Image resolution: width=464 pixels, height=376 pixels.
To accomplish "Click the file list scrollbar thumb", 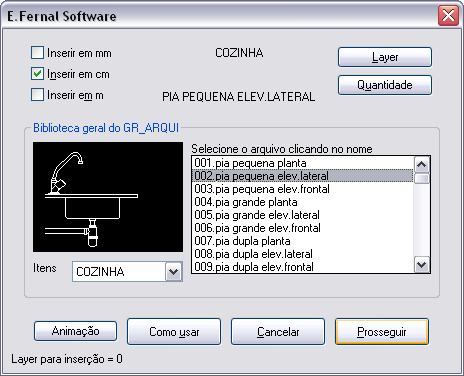I will click(422, 178).
